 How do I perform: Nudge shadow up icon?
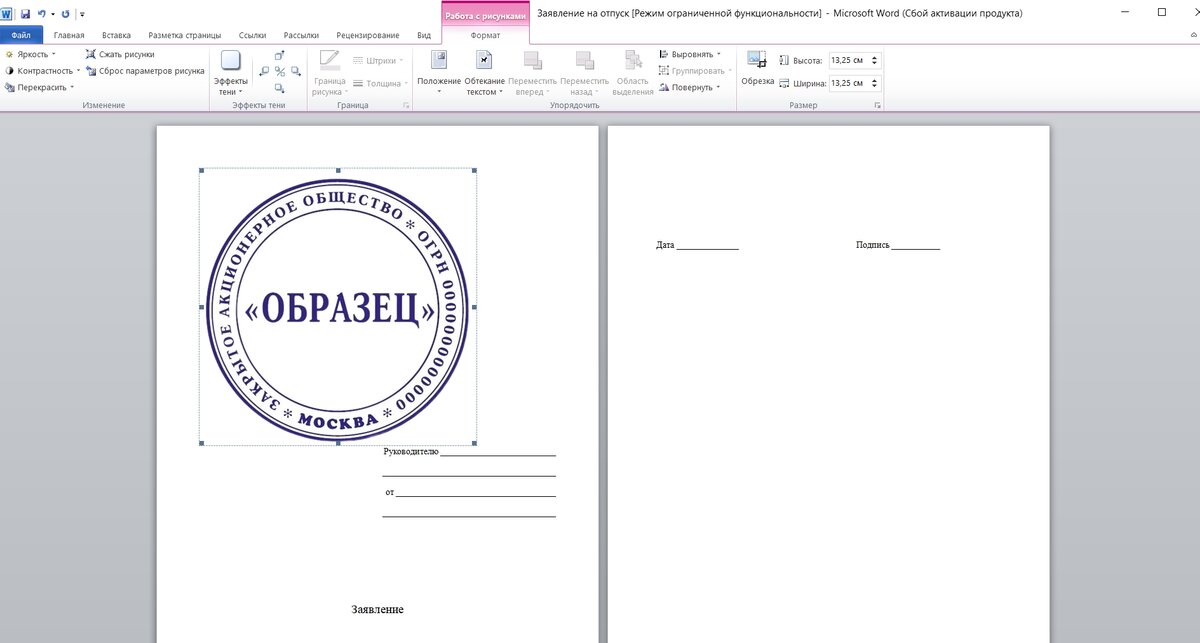pyautogui.click(x=280, y=55)
